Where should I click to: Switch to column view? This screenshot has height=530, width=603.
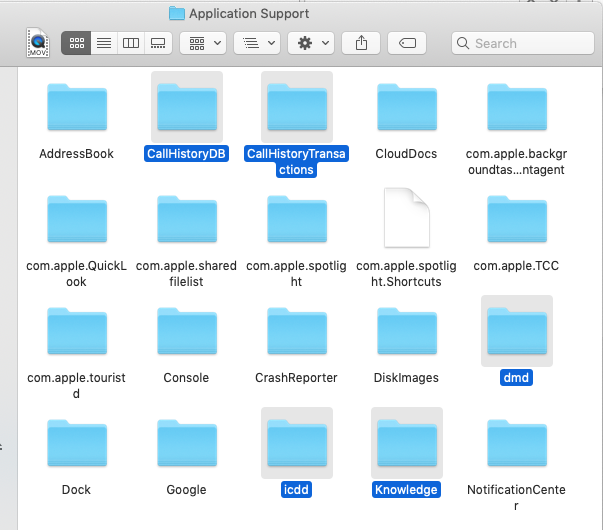click(x=131, y=43)
